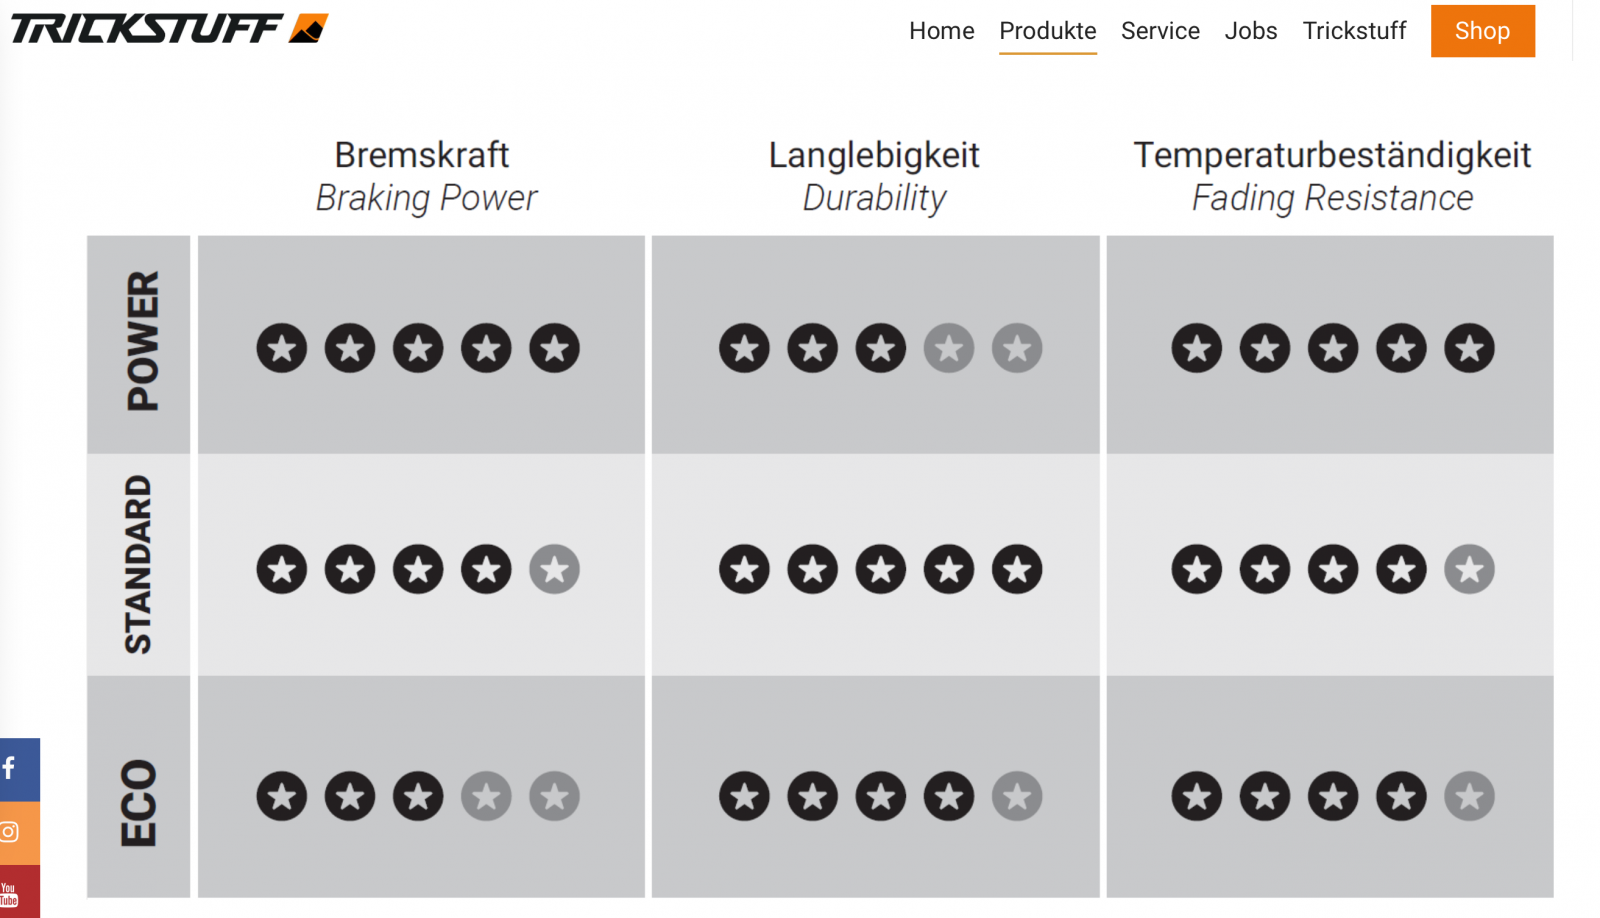Select the Produkte navigation item
Screen dimensions: 1600x918
click(1047, 31)
